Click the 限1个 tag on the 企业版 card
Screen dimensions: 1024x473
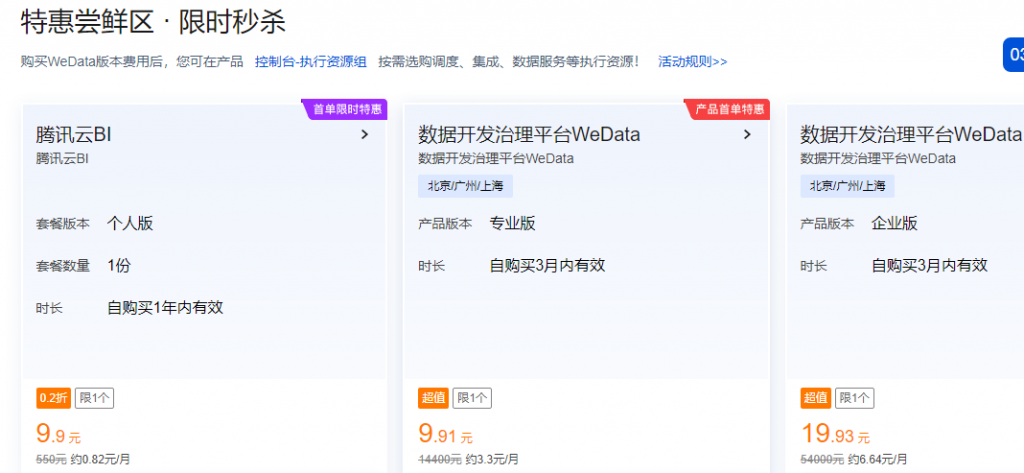point(855,398)
